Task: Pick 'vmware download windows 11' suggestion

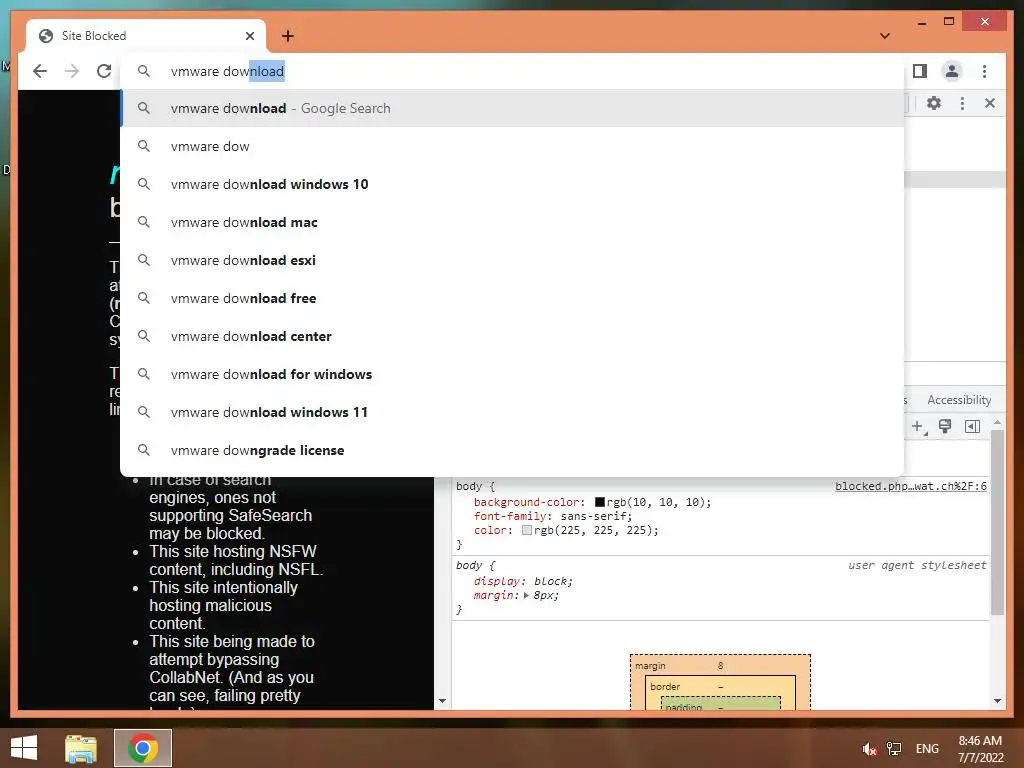Action: (512, 412)
